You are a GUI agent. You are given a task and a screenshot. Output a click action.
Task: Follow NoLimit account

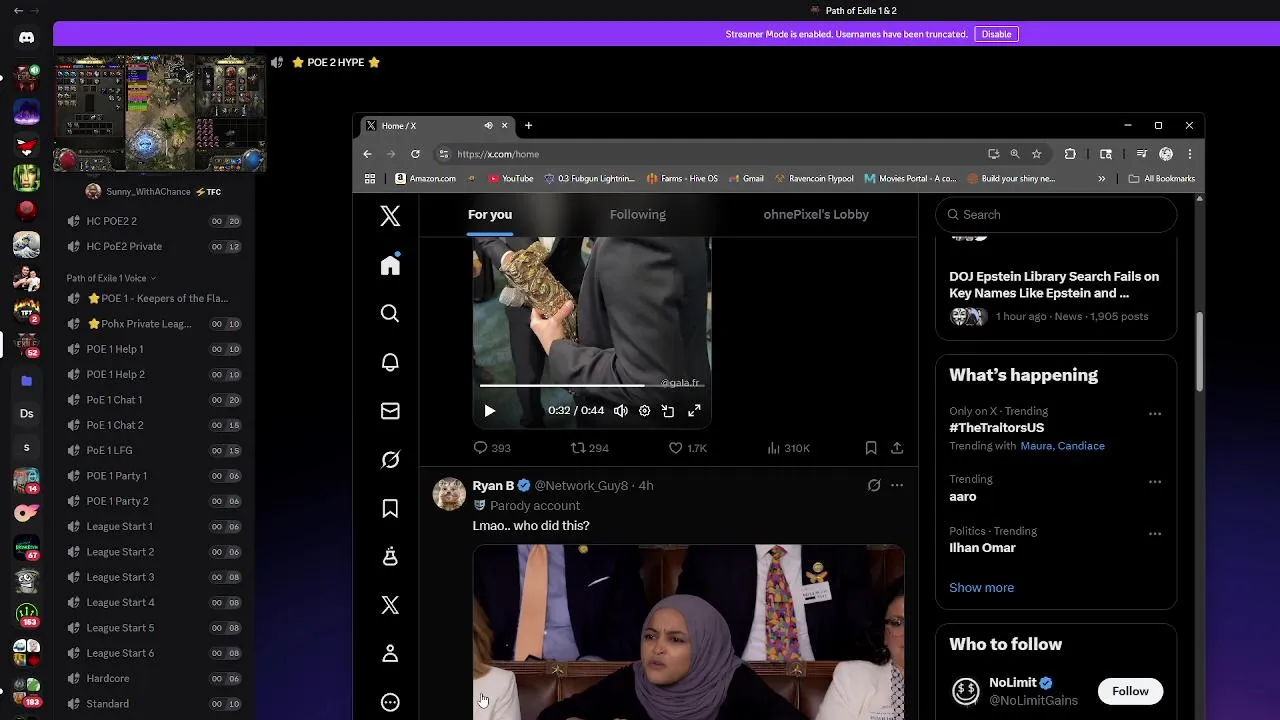[1130, 691]
